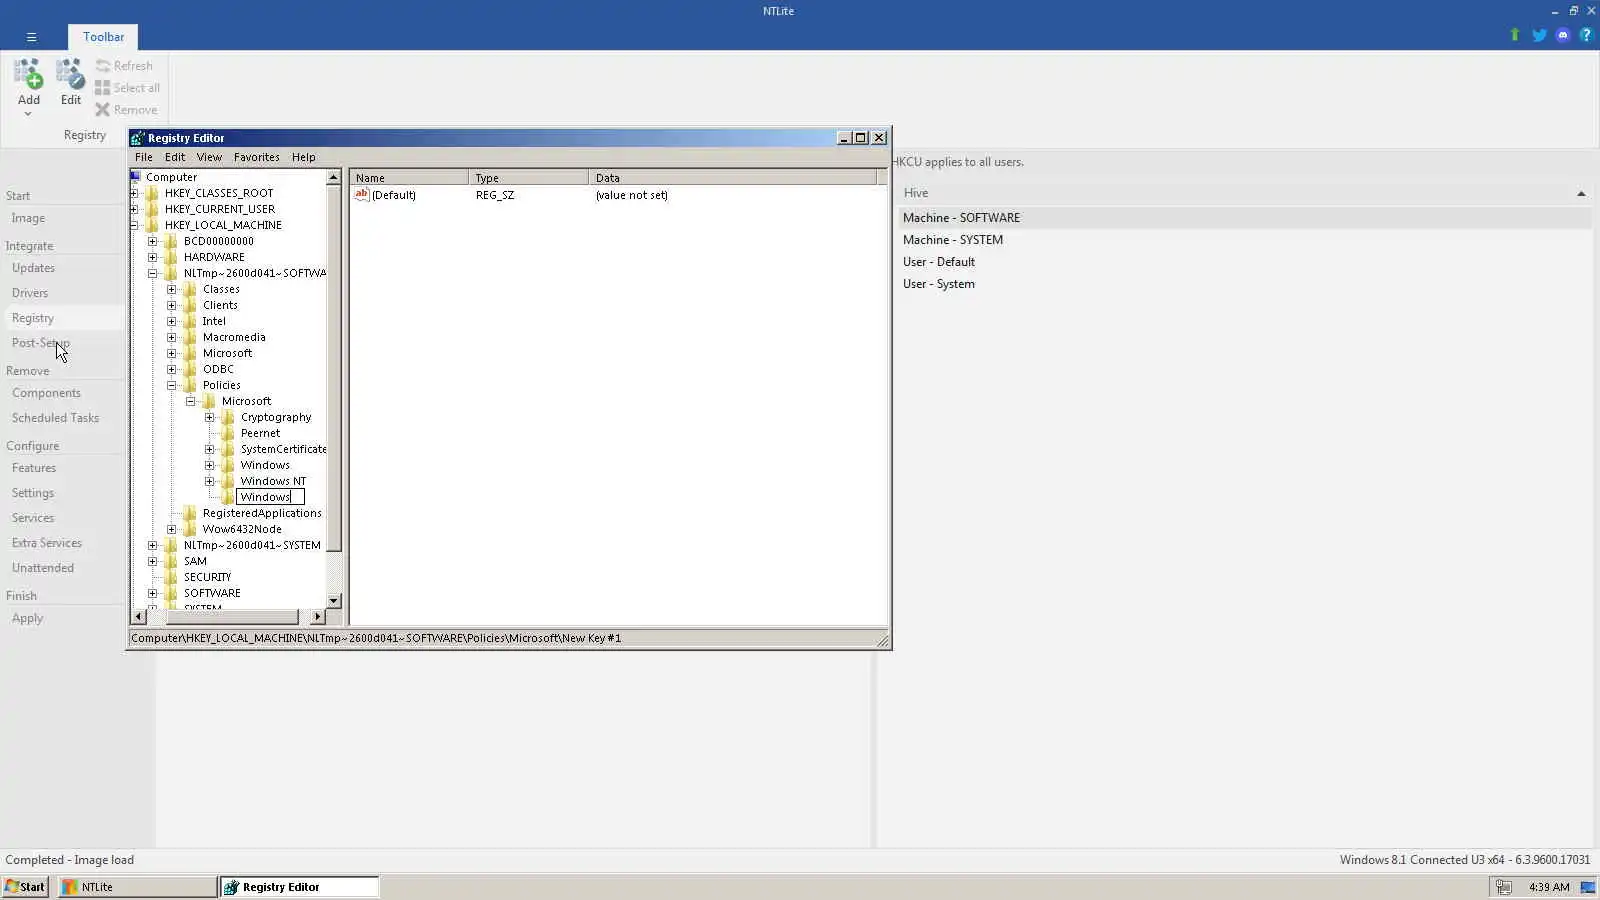Screen dimensions: 1600x900
Task: Open the NTLite hamburger menu
Action: pos(31,37)
